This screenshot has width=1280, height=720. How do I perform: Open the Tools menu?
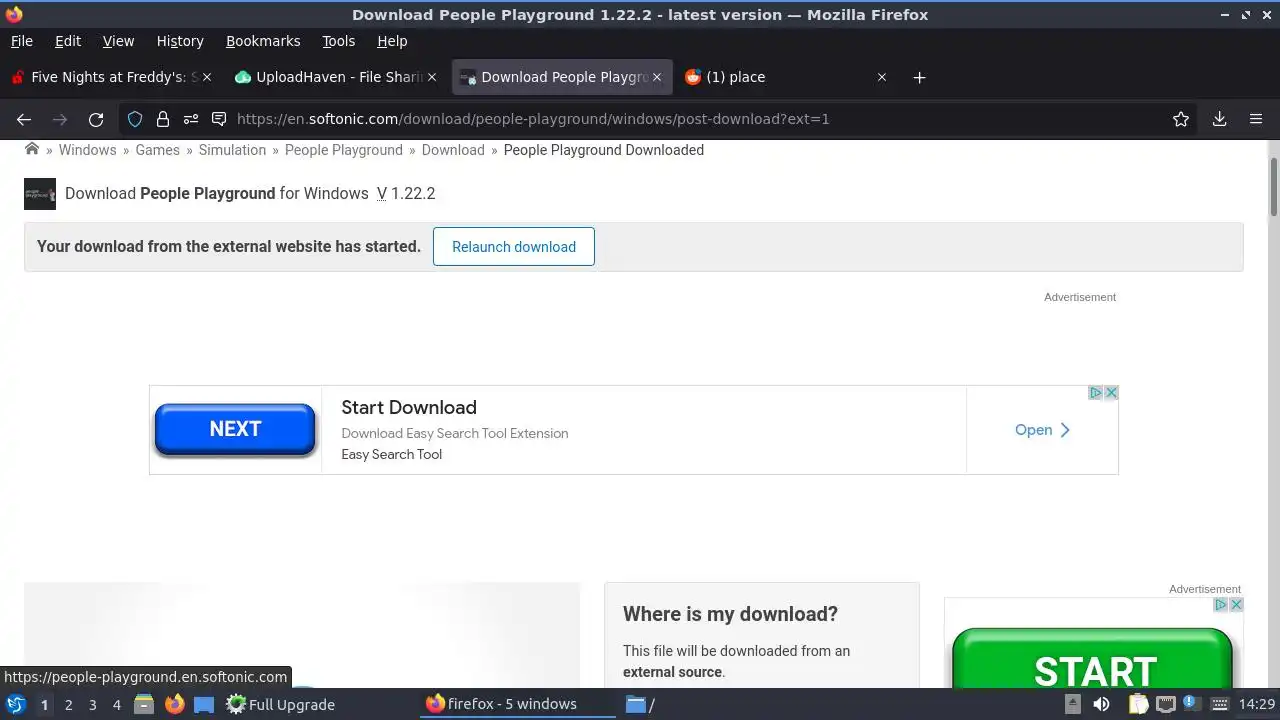pyautogui.click(x=339, y=41)
